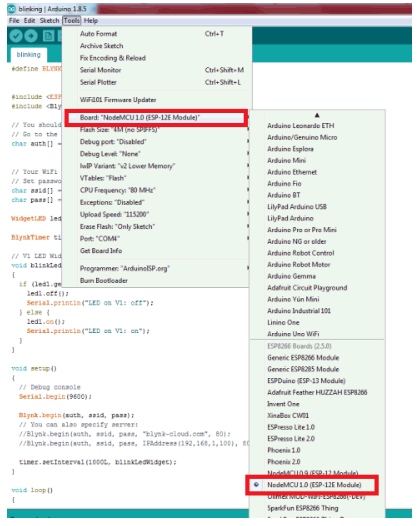
Task: Open Serial Plotter from Tools menu
Action: (156, 82)
